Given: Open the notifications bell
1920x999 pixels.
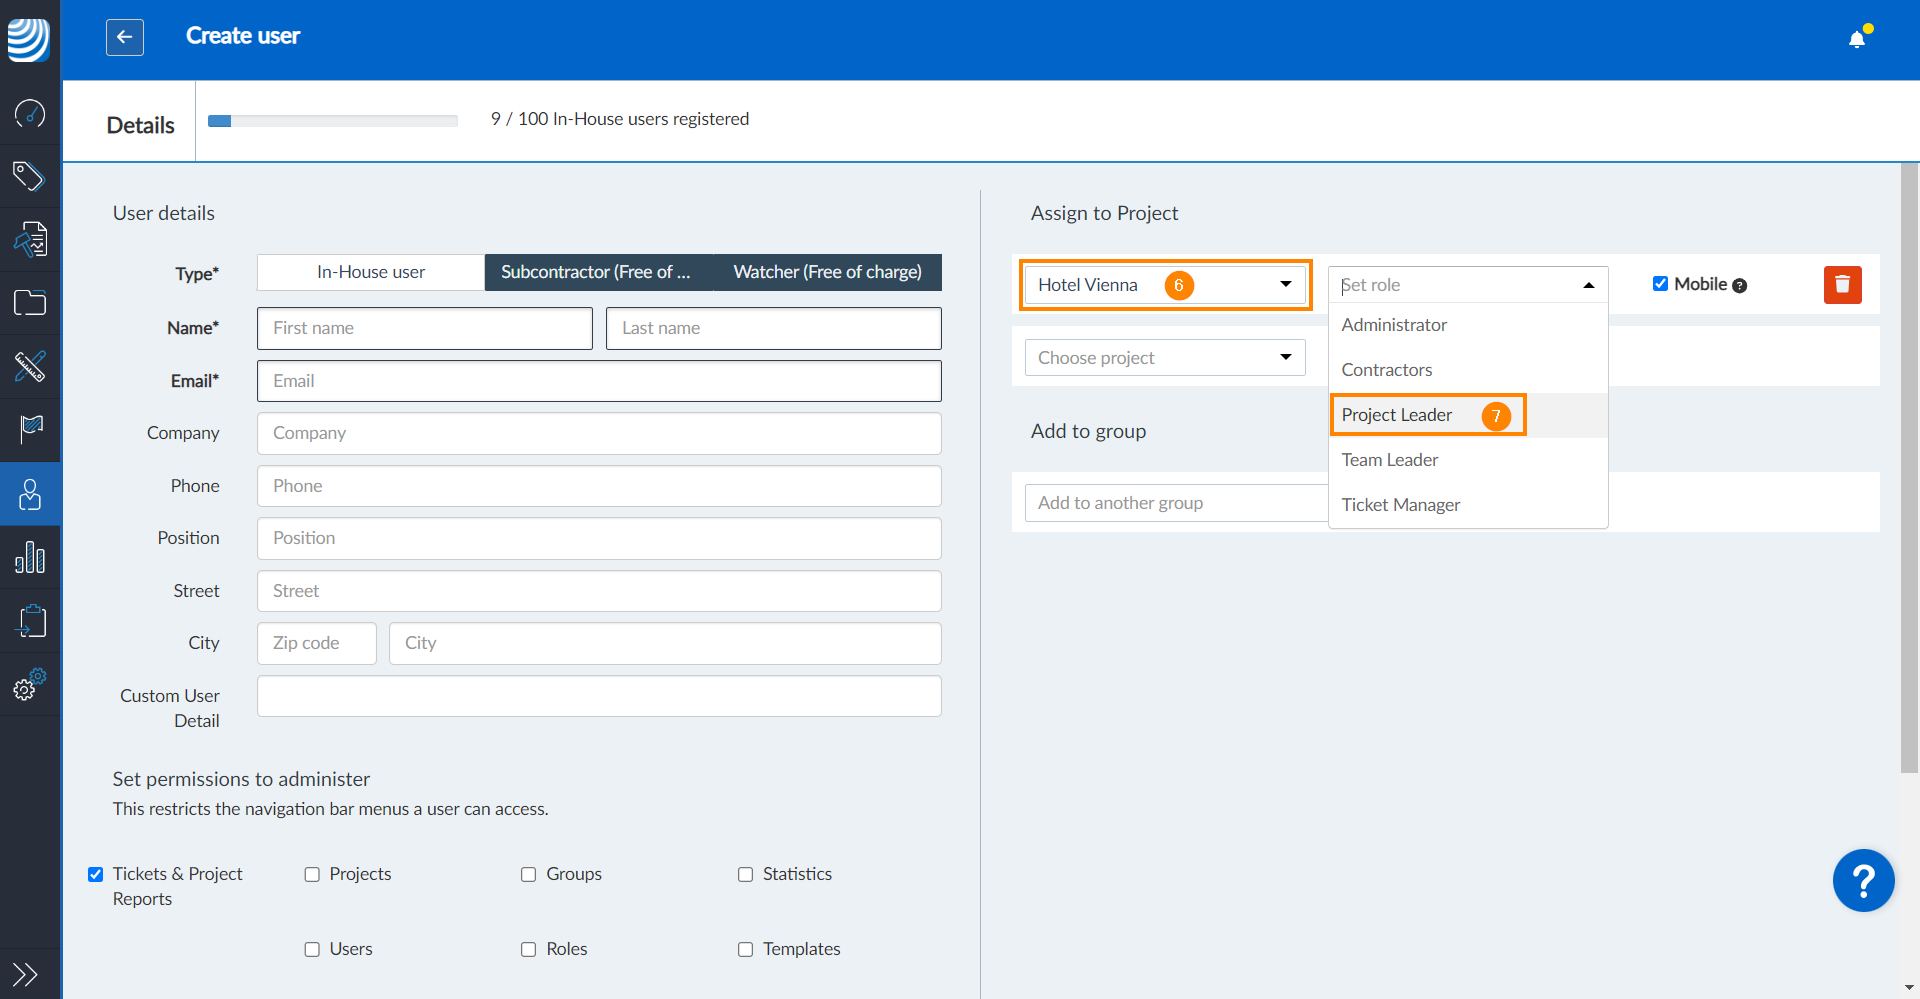Looking at the screenshot, I should pyautogui.click(x=1857, y=39).
